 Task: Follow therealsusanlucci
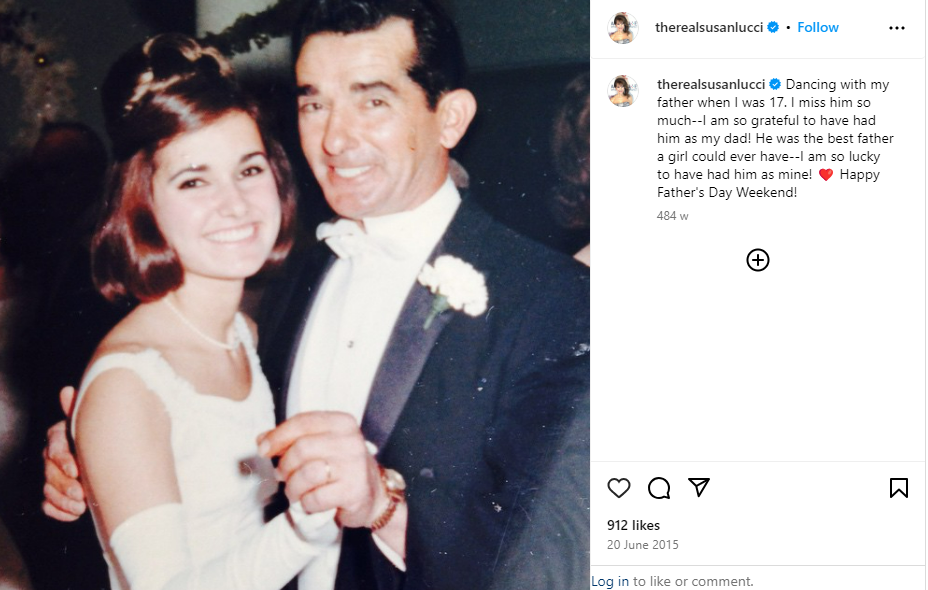tap(817, 27)
